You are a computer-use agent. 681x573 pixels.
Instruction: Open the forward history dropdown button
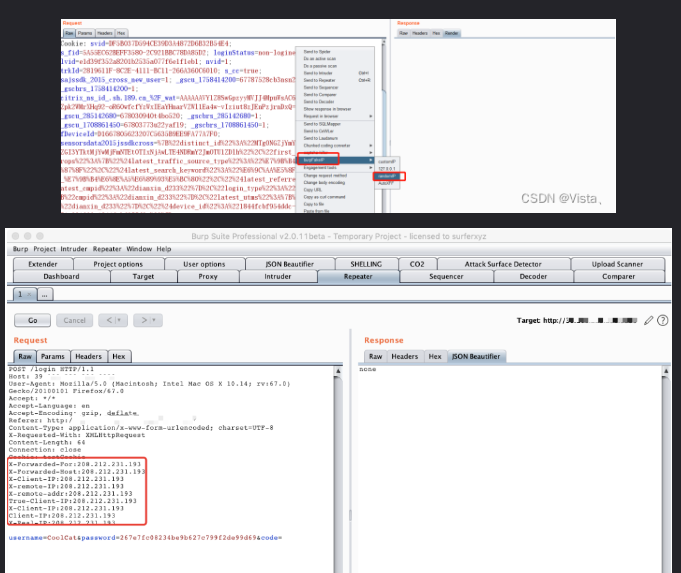click(148, 320)
